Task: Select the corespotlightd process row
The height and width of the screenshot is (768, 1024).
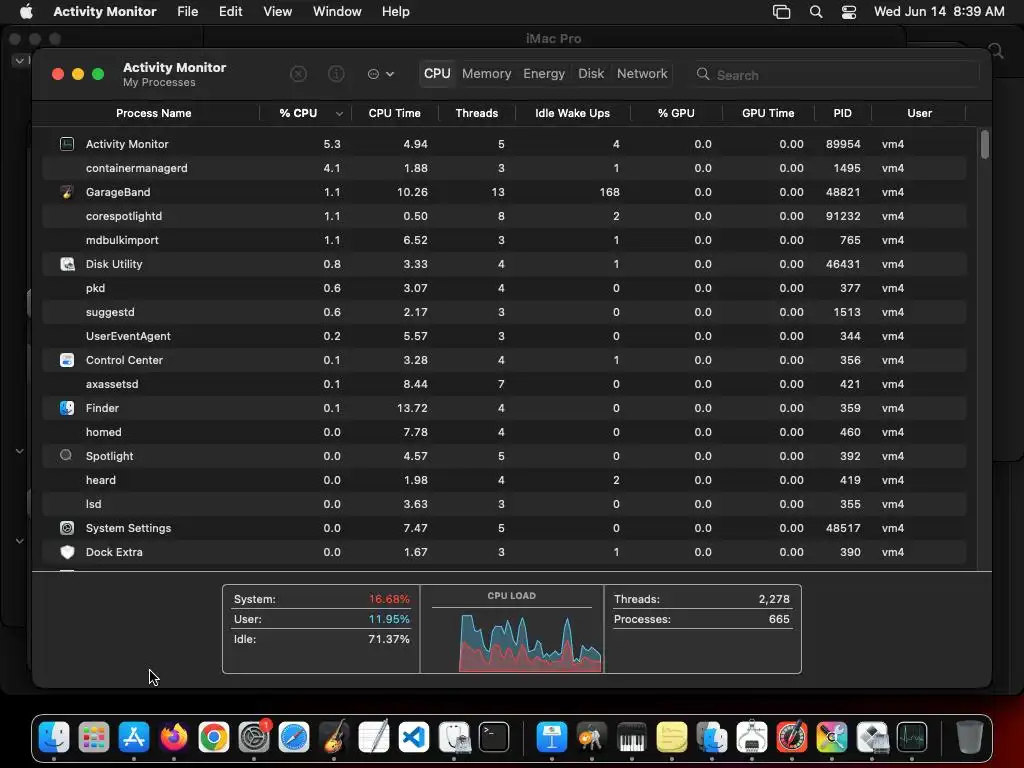Action: pyautogui.click(x=504, y=216)
